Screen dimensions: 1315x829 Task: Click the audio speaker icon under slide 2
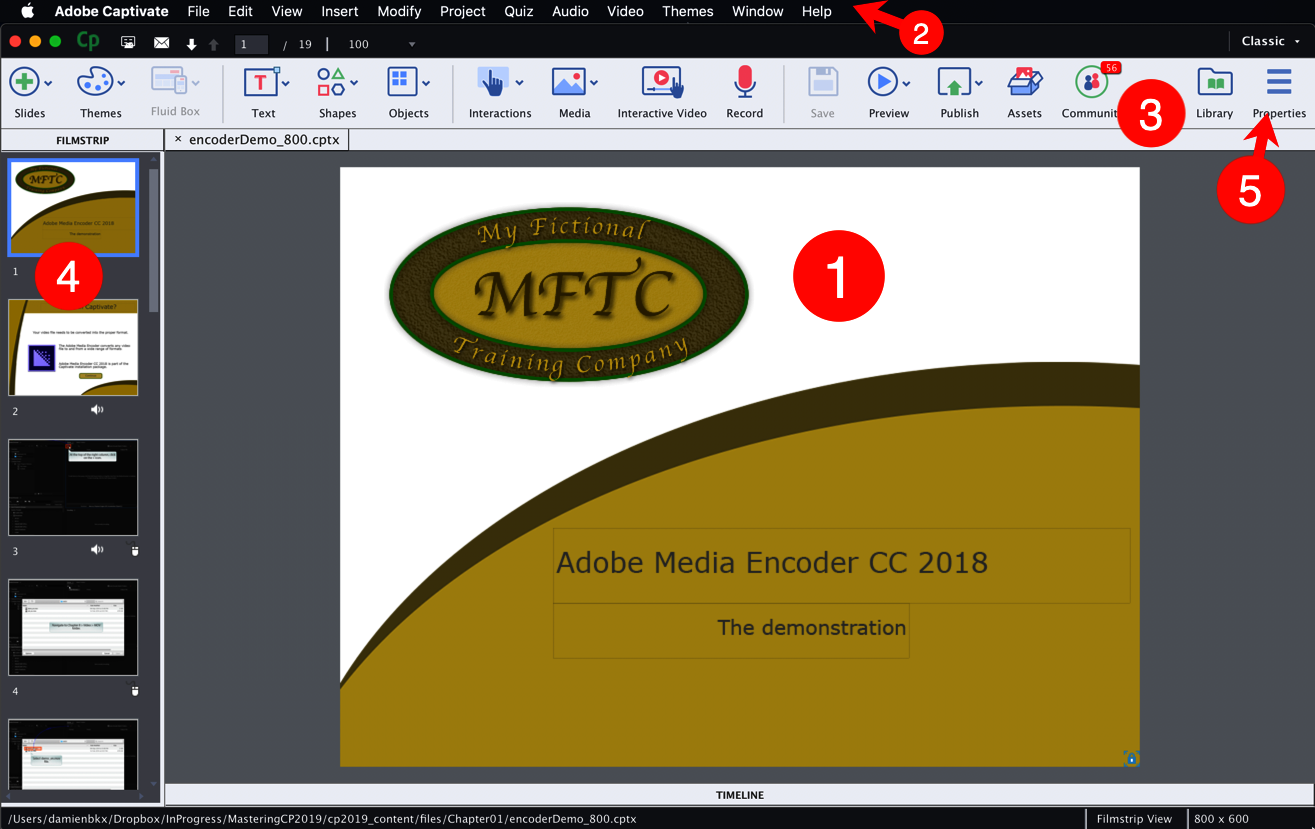[x=97, y=410]
